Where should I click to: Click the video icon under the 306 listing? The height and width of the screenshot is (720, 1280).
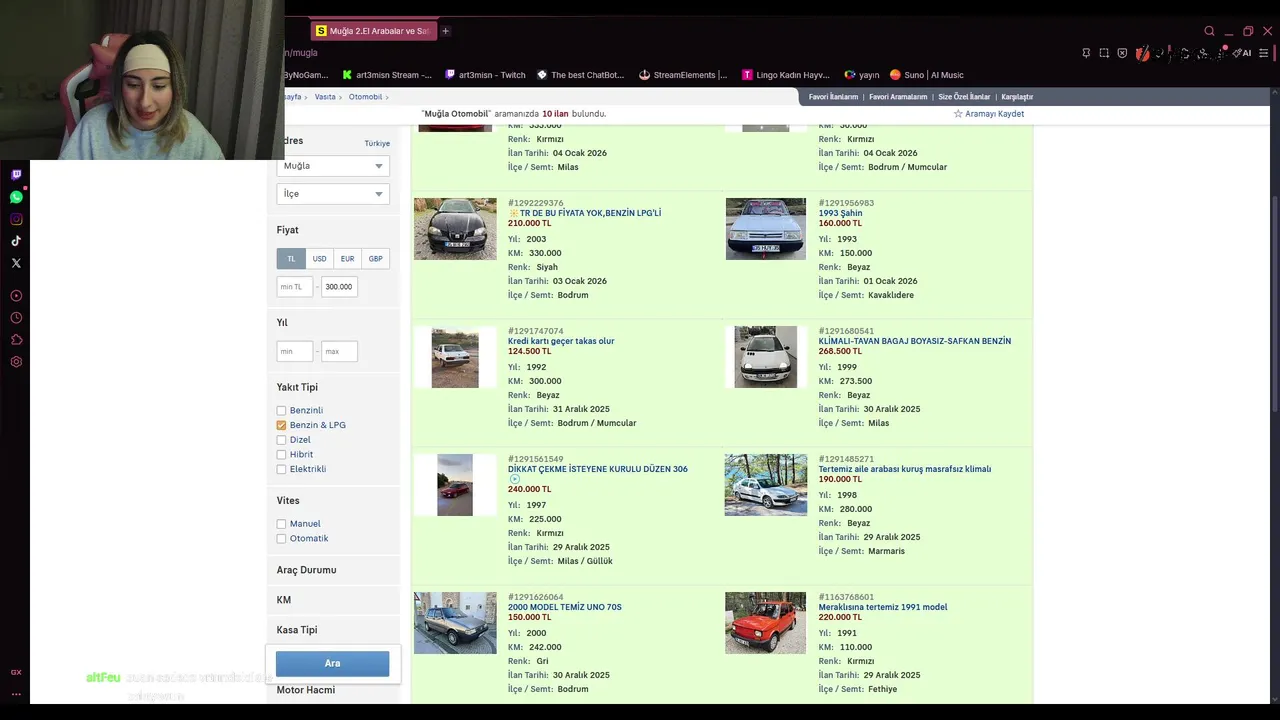coord(515,479)
